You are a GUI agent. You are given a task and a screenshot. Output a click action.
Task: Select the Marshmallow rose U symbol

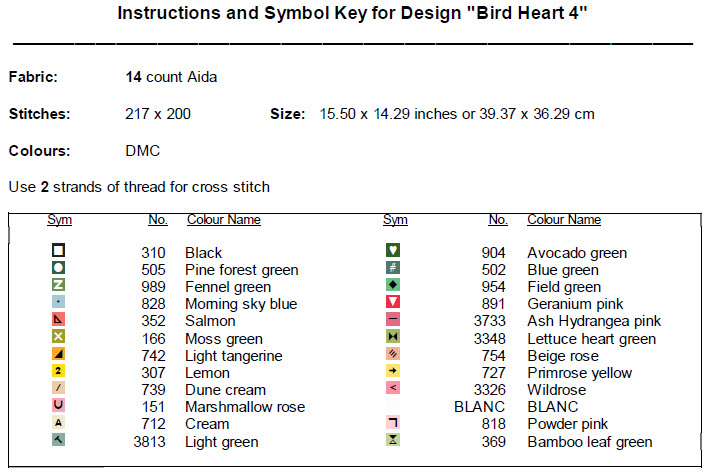[59, 405]
